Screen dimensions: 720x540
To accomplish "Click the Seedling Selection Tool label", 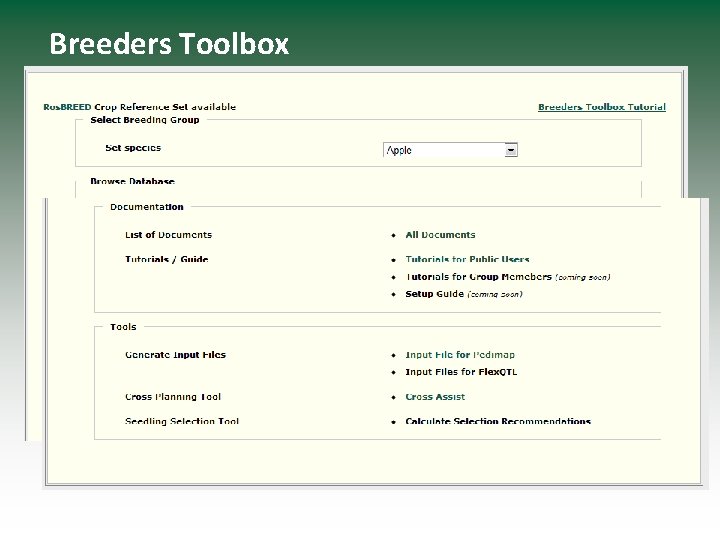I will pyautogui.click(x=182, y=421).
